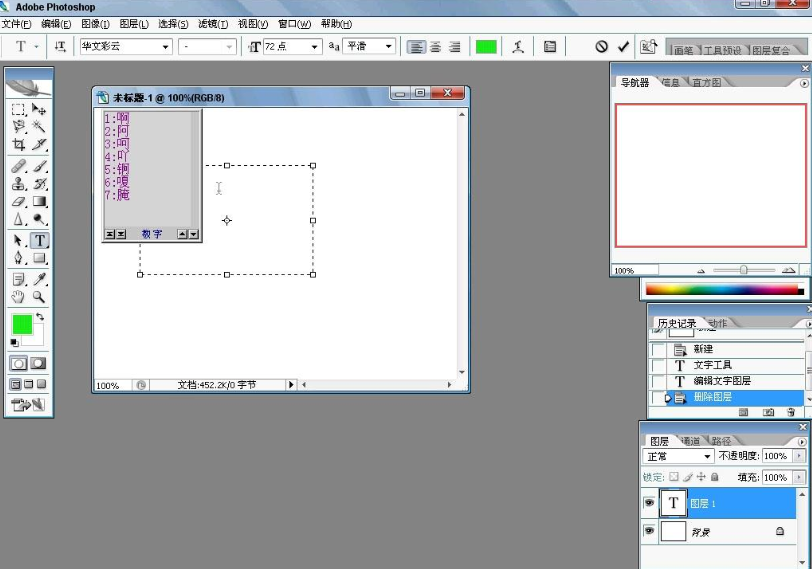This screenshot has width=812, height=569.
Task: Select the Pen tool
Action: (18, 258)
